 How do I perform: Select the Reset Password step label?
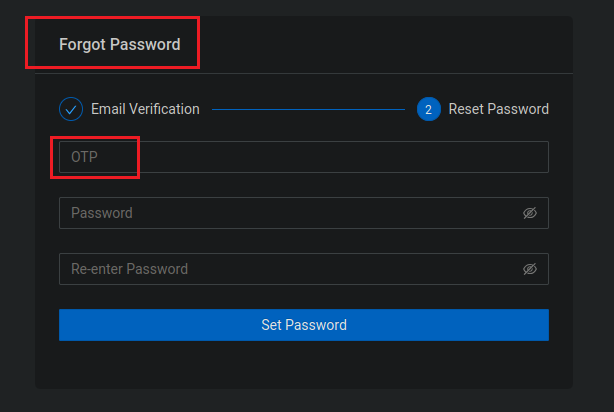[498, 109]
